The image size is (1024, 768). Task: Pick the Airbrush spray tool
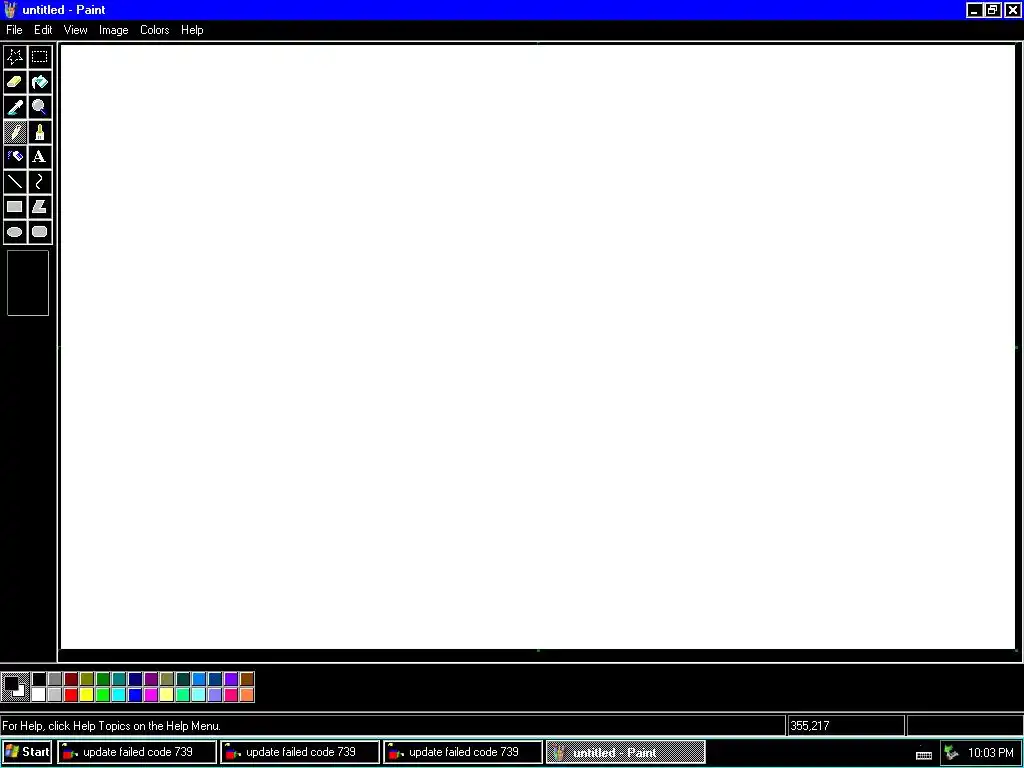tap(15, 157)
